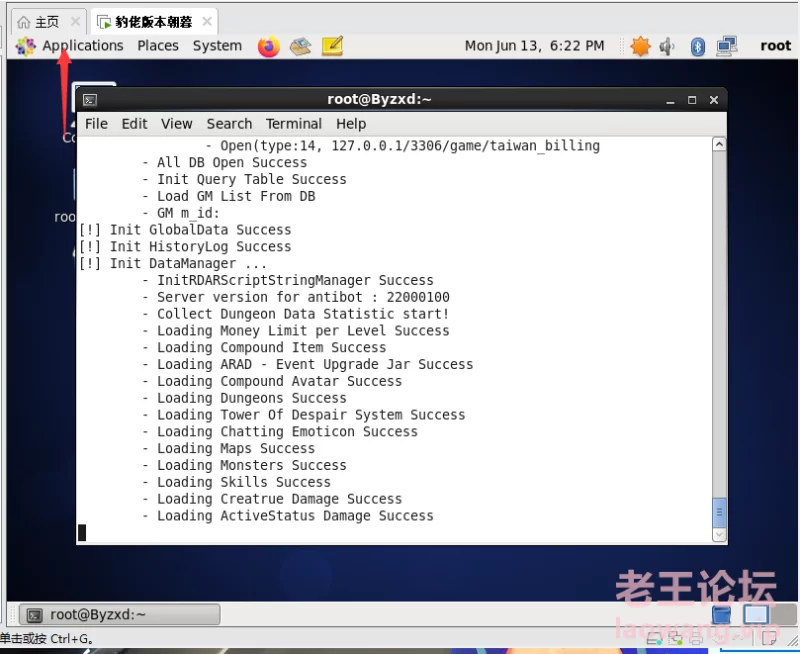Click the first workspace switcher square
Screen dimensions: 800x654
pyautogui.click(x=756, y=615)
